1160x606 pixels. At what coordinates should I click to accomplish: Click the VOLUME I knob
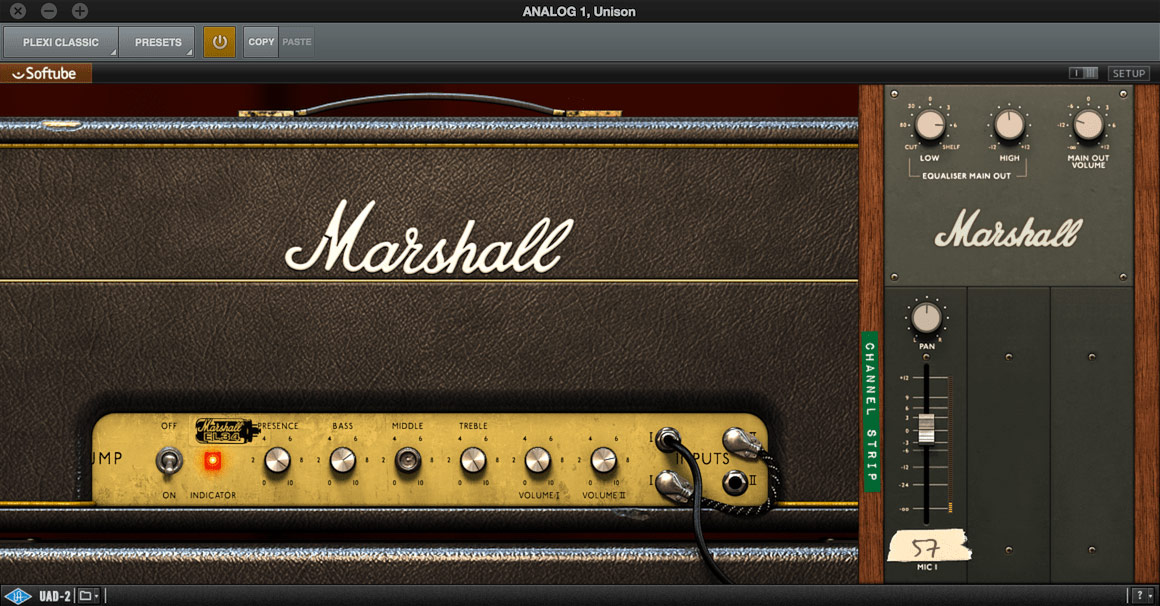pyautogui.click(x=538, y=460)
